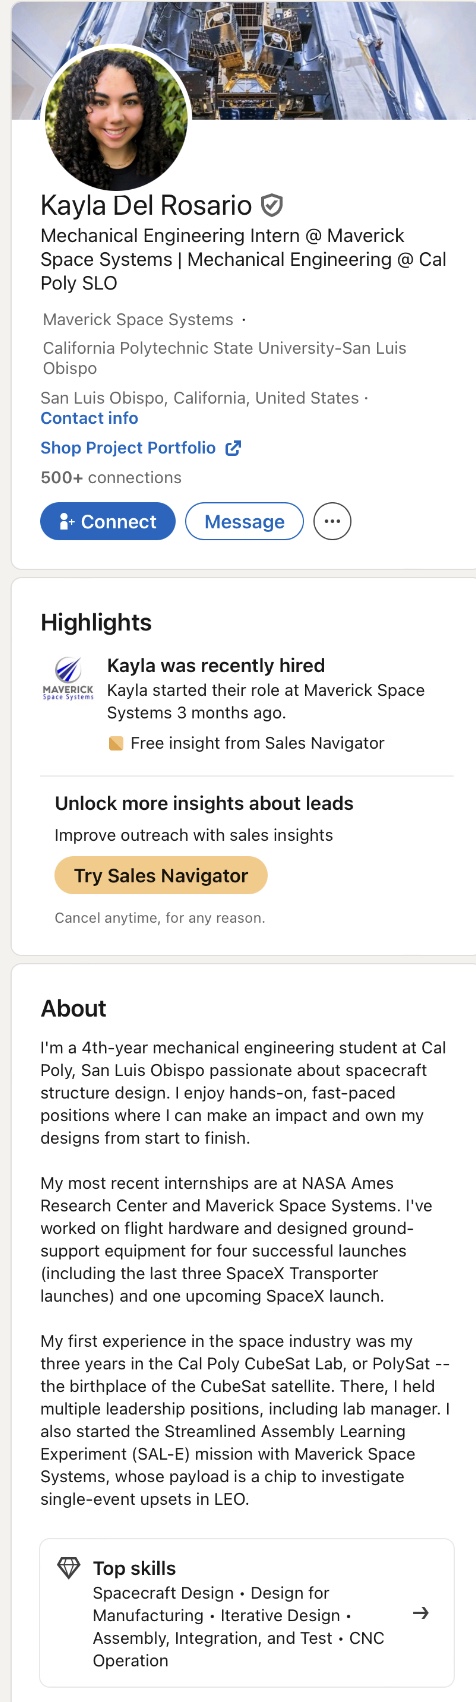Open the three-dot More actions menu
476x1702 pixels.
pyautogui.click(x=333, y=522)
